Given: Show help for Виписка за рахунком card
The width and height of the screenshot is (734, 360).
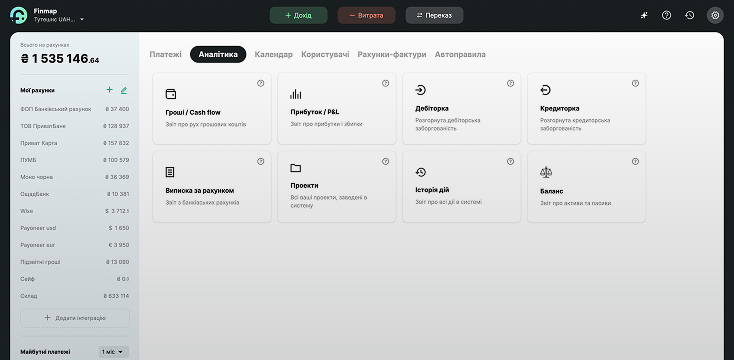Looking at the screenshot, I should coord(261,162).
